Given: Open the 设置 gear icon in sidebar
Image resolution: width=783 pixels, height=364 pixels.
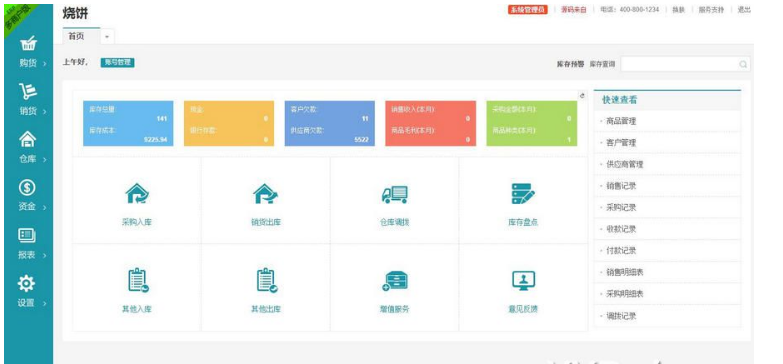Looking at the screenshot, I should click(x=26, y=283).
